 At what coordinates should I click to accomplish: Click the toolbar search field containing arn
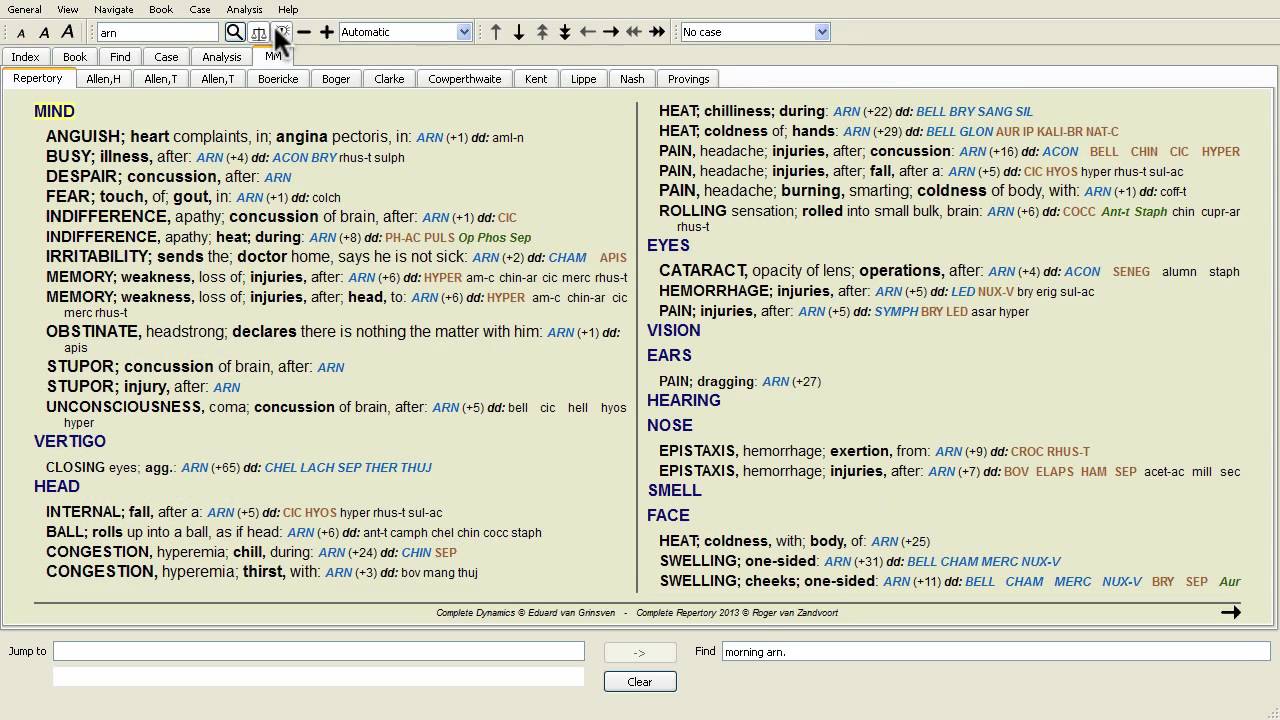pos(158,32)
